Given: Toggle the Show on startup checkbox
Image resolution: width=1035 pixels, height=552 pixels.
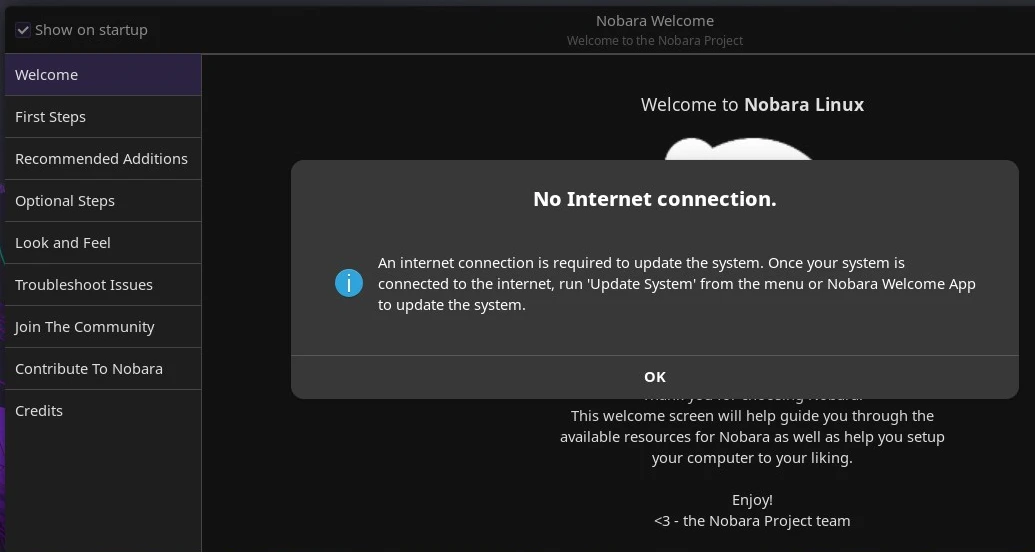Looking at the screenshot, I should point(23,30).
